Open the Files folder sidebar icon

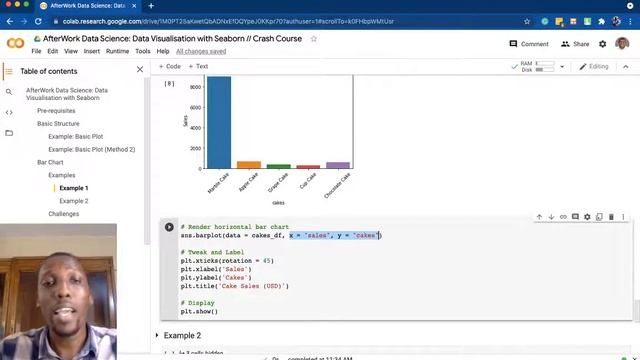9,133
